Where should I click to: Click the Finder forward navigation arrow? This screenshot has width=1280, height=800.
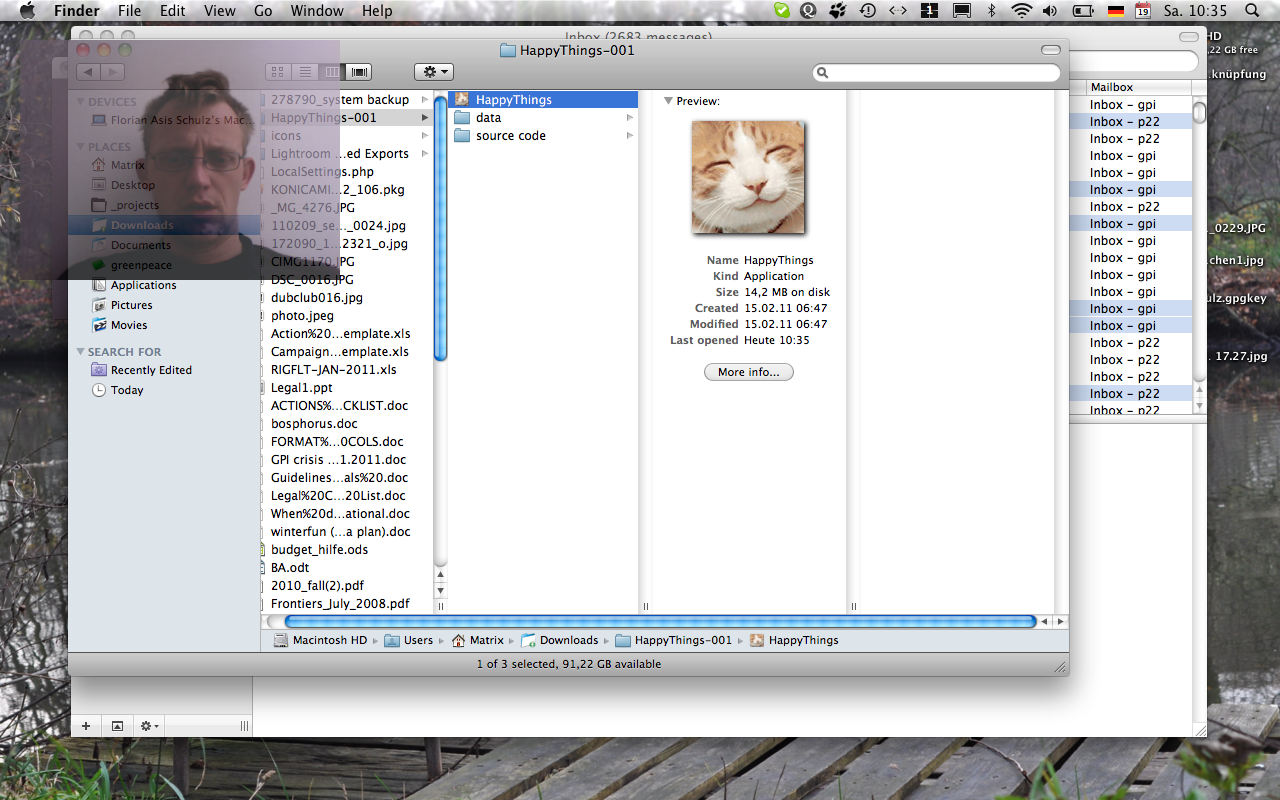(112, 72)
